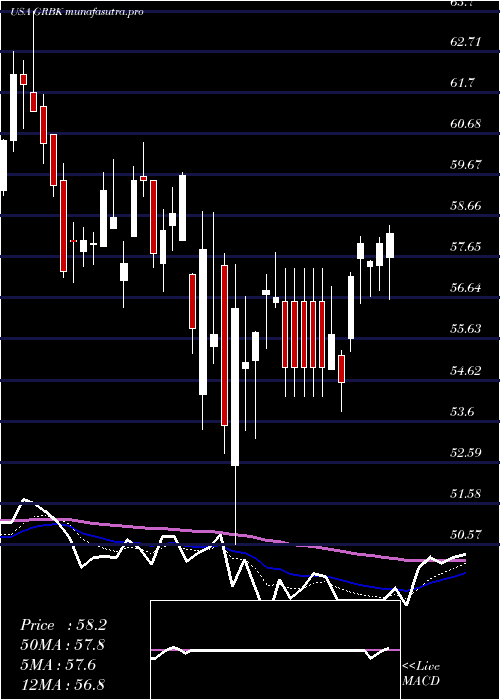Click the 5MA : 57.6 readout
This screenshot has height=700, width=500.
[x=58, y=665]
